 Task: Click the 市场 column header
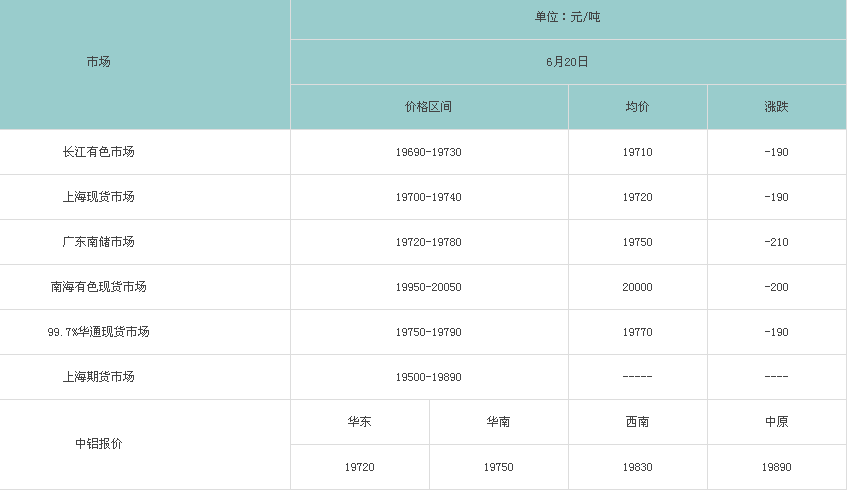(x=98, y=62)
